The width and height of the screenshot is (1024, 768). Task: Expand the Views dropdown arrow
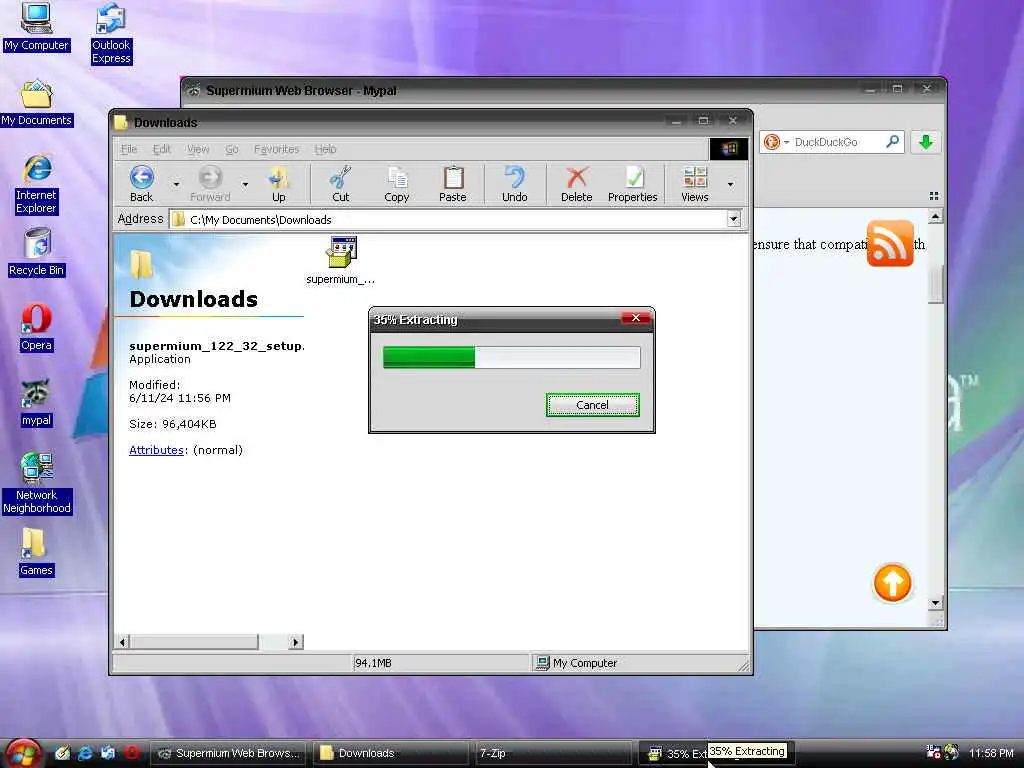tap(730, 184)
